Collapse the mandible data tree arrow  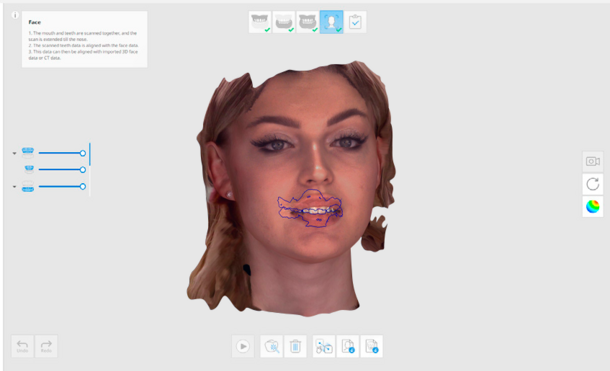coord(14,187)
